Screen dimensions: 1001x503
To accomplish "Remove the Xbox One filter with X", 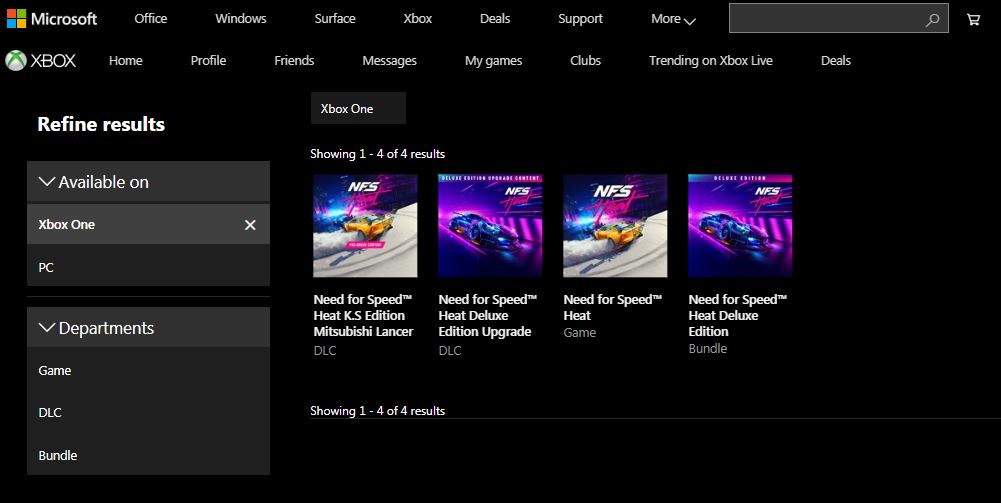I will 250,225.
